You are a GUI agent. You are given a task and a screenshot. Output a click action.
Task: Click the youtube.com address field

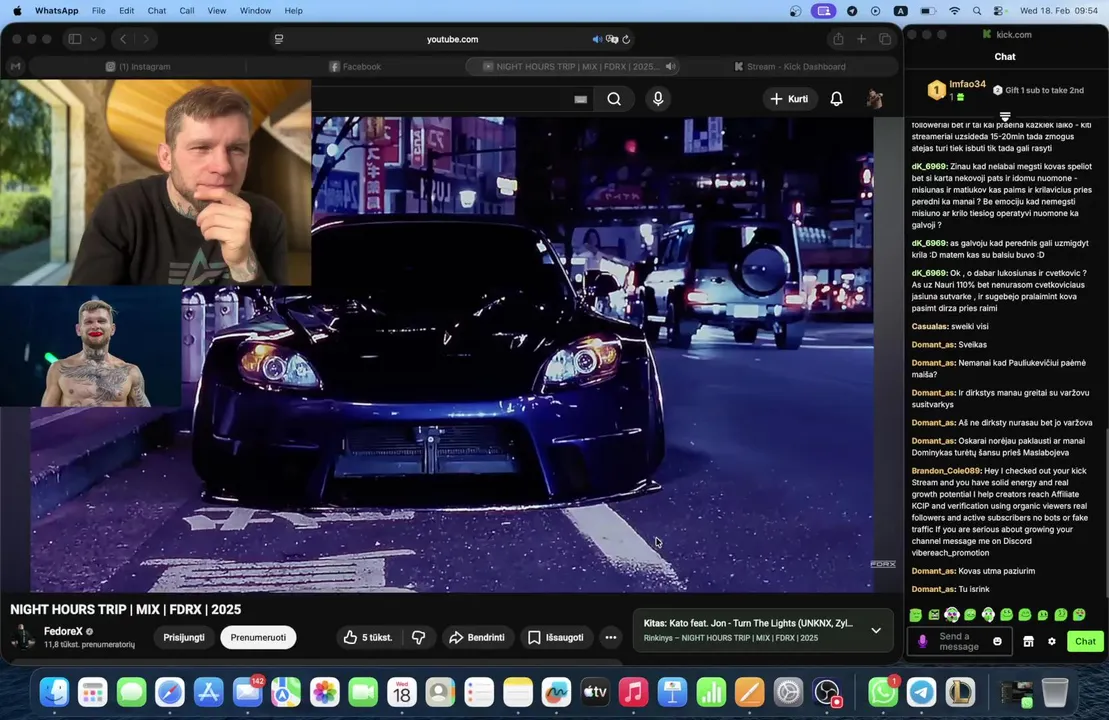point(453,40)
